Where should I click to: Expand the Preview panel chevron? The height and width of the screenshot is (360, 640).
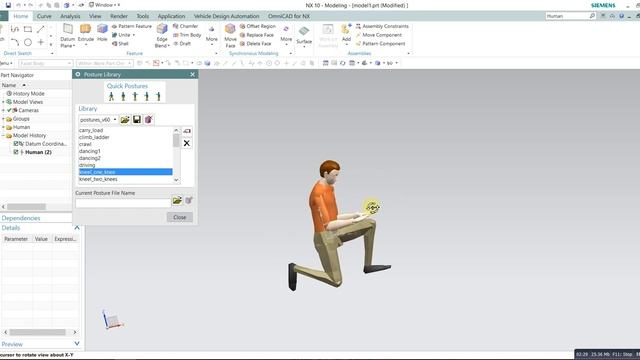tap(77, 344)
